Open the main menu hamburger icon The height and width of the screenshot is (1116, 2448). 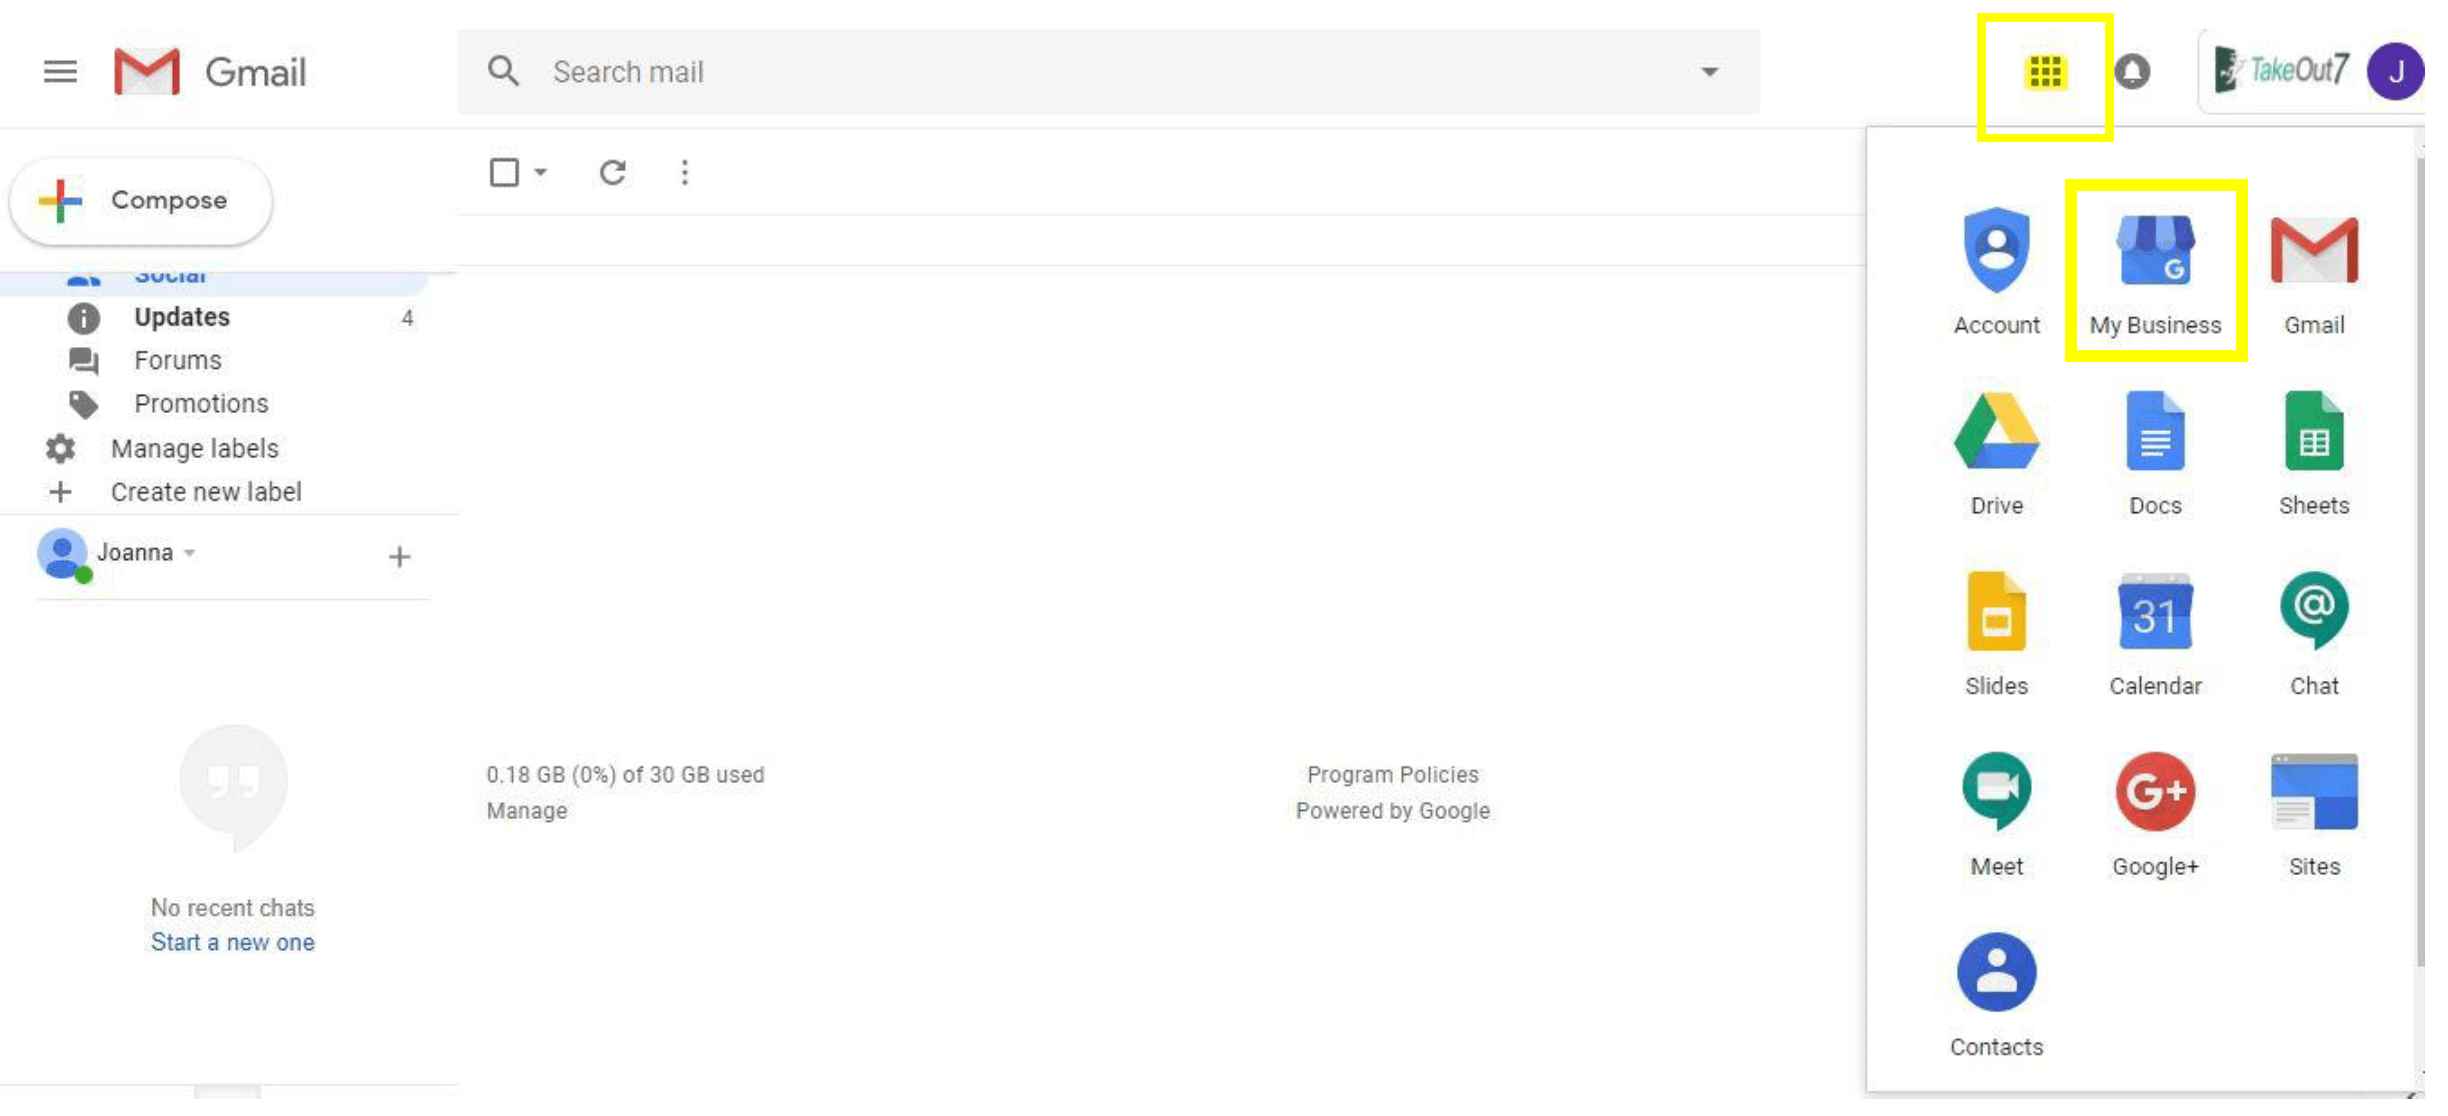coord(60,72)
